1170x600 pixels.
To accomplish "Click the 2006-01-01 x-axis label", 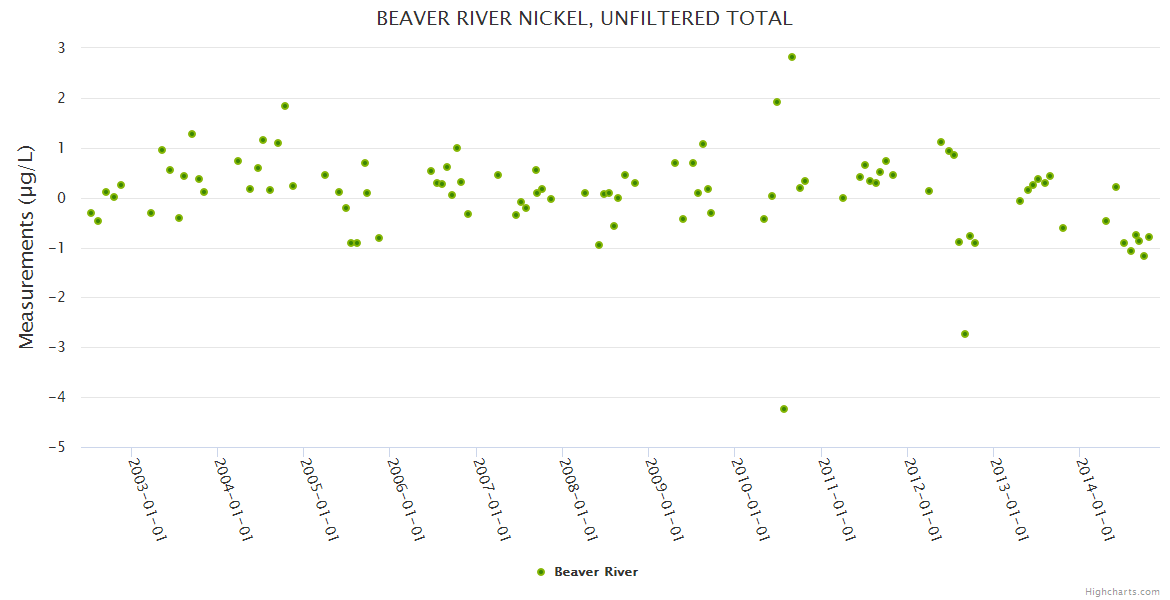I will [406, 499].
